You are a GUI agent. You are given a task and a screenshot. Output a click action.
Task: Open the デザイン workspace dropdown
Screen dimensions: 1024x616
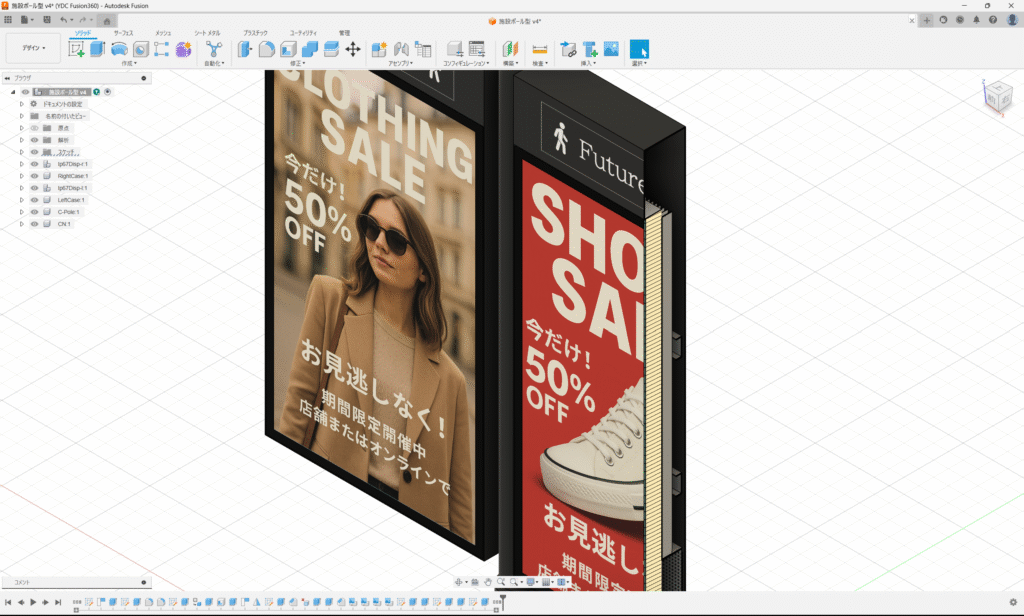pyautogui.click(x=32, y=48)
